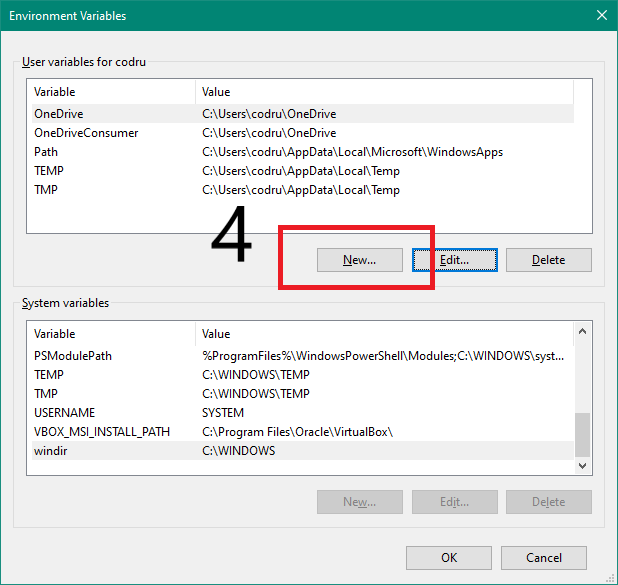Click system variables scrollbar thumb

pos(583,434)
